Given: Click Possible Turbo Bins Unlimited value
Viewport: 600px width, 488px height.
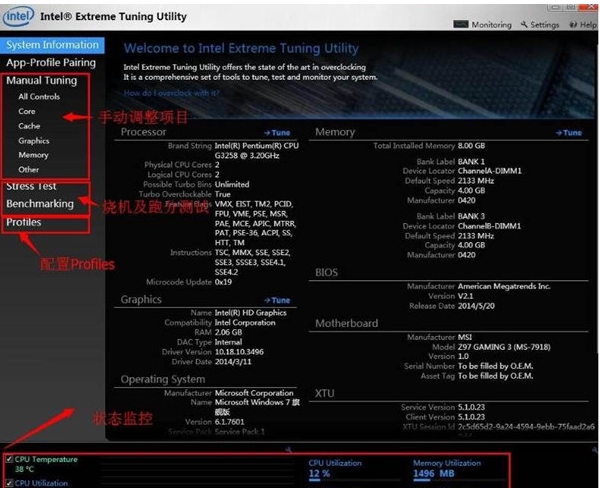Looking at the screenshot, I should pos(232,184).
